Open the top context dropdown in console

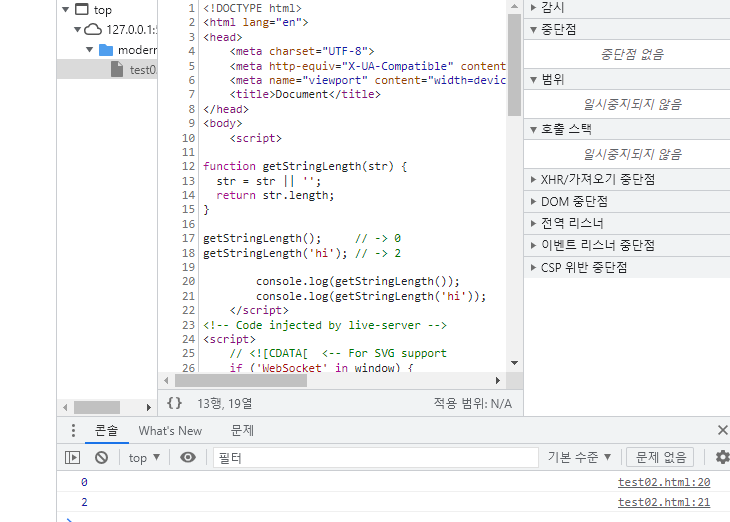(x=144, y=458)
